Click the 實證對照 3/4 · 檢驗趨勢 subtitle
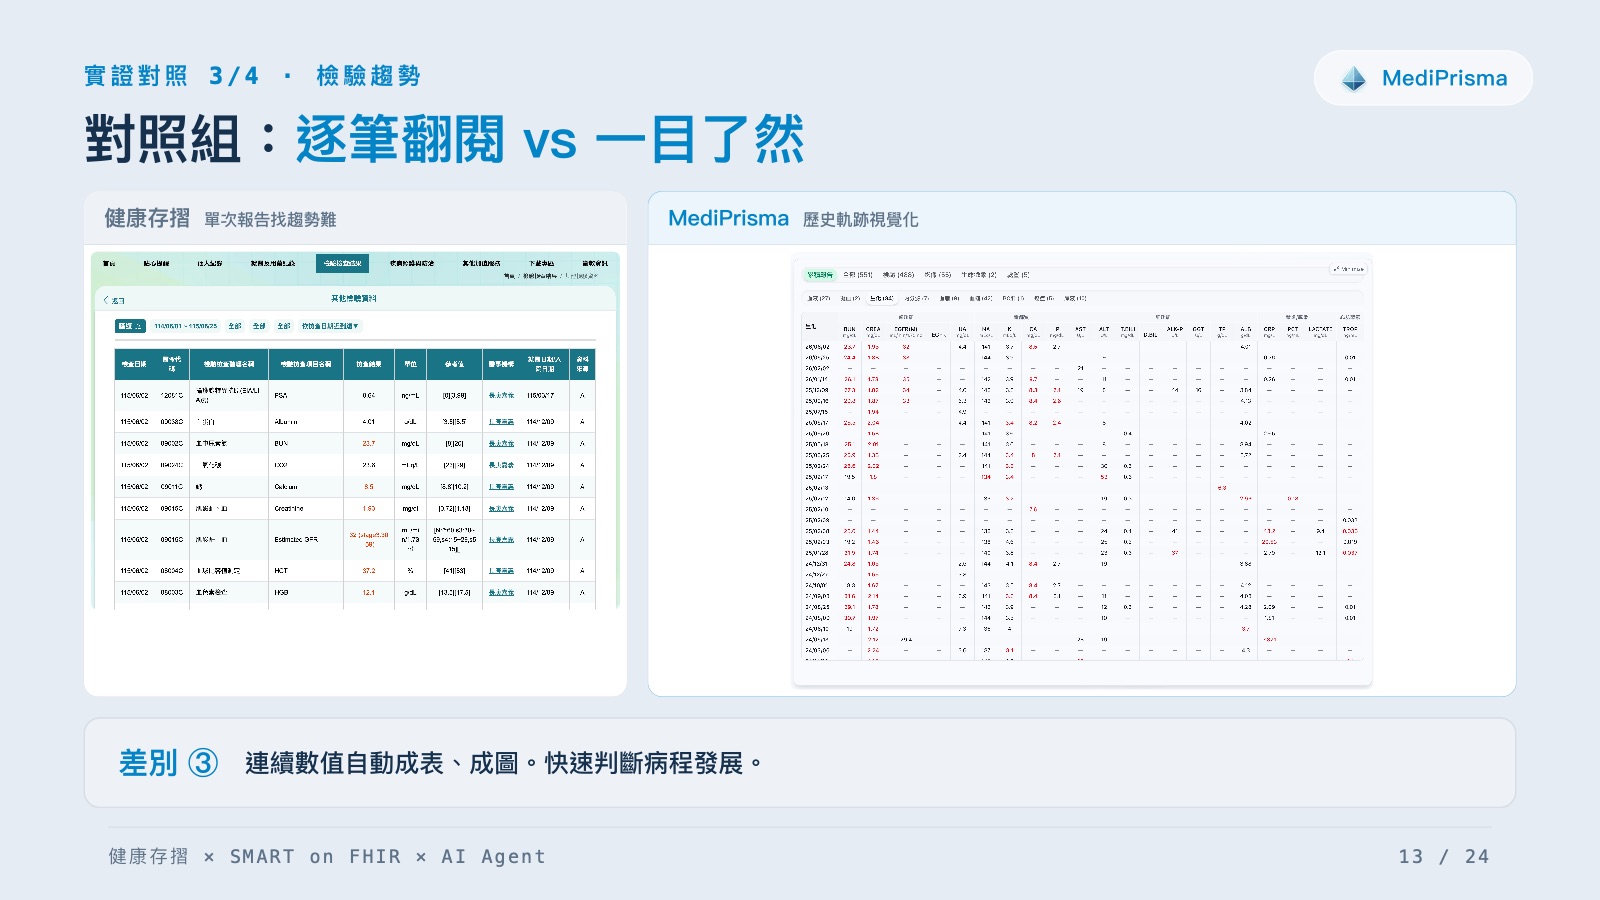Image resolution: width=1600 pixels, height=900 pixels. click(x=252, y=76)
